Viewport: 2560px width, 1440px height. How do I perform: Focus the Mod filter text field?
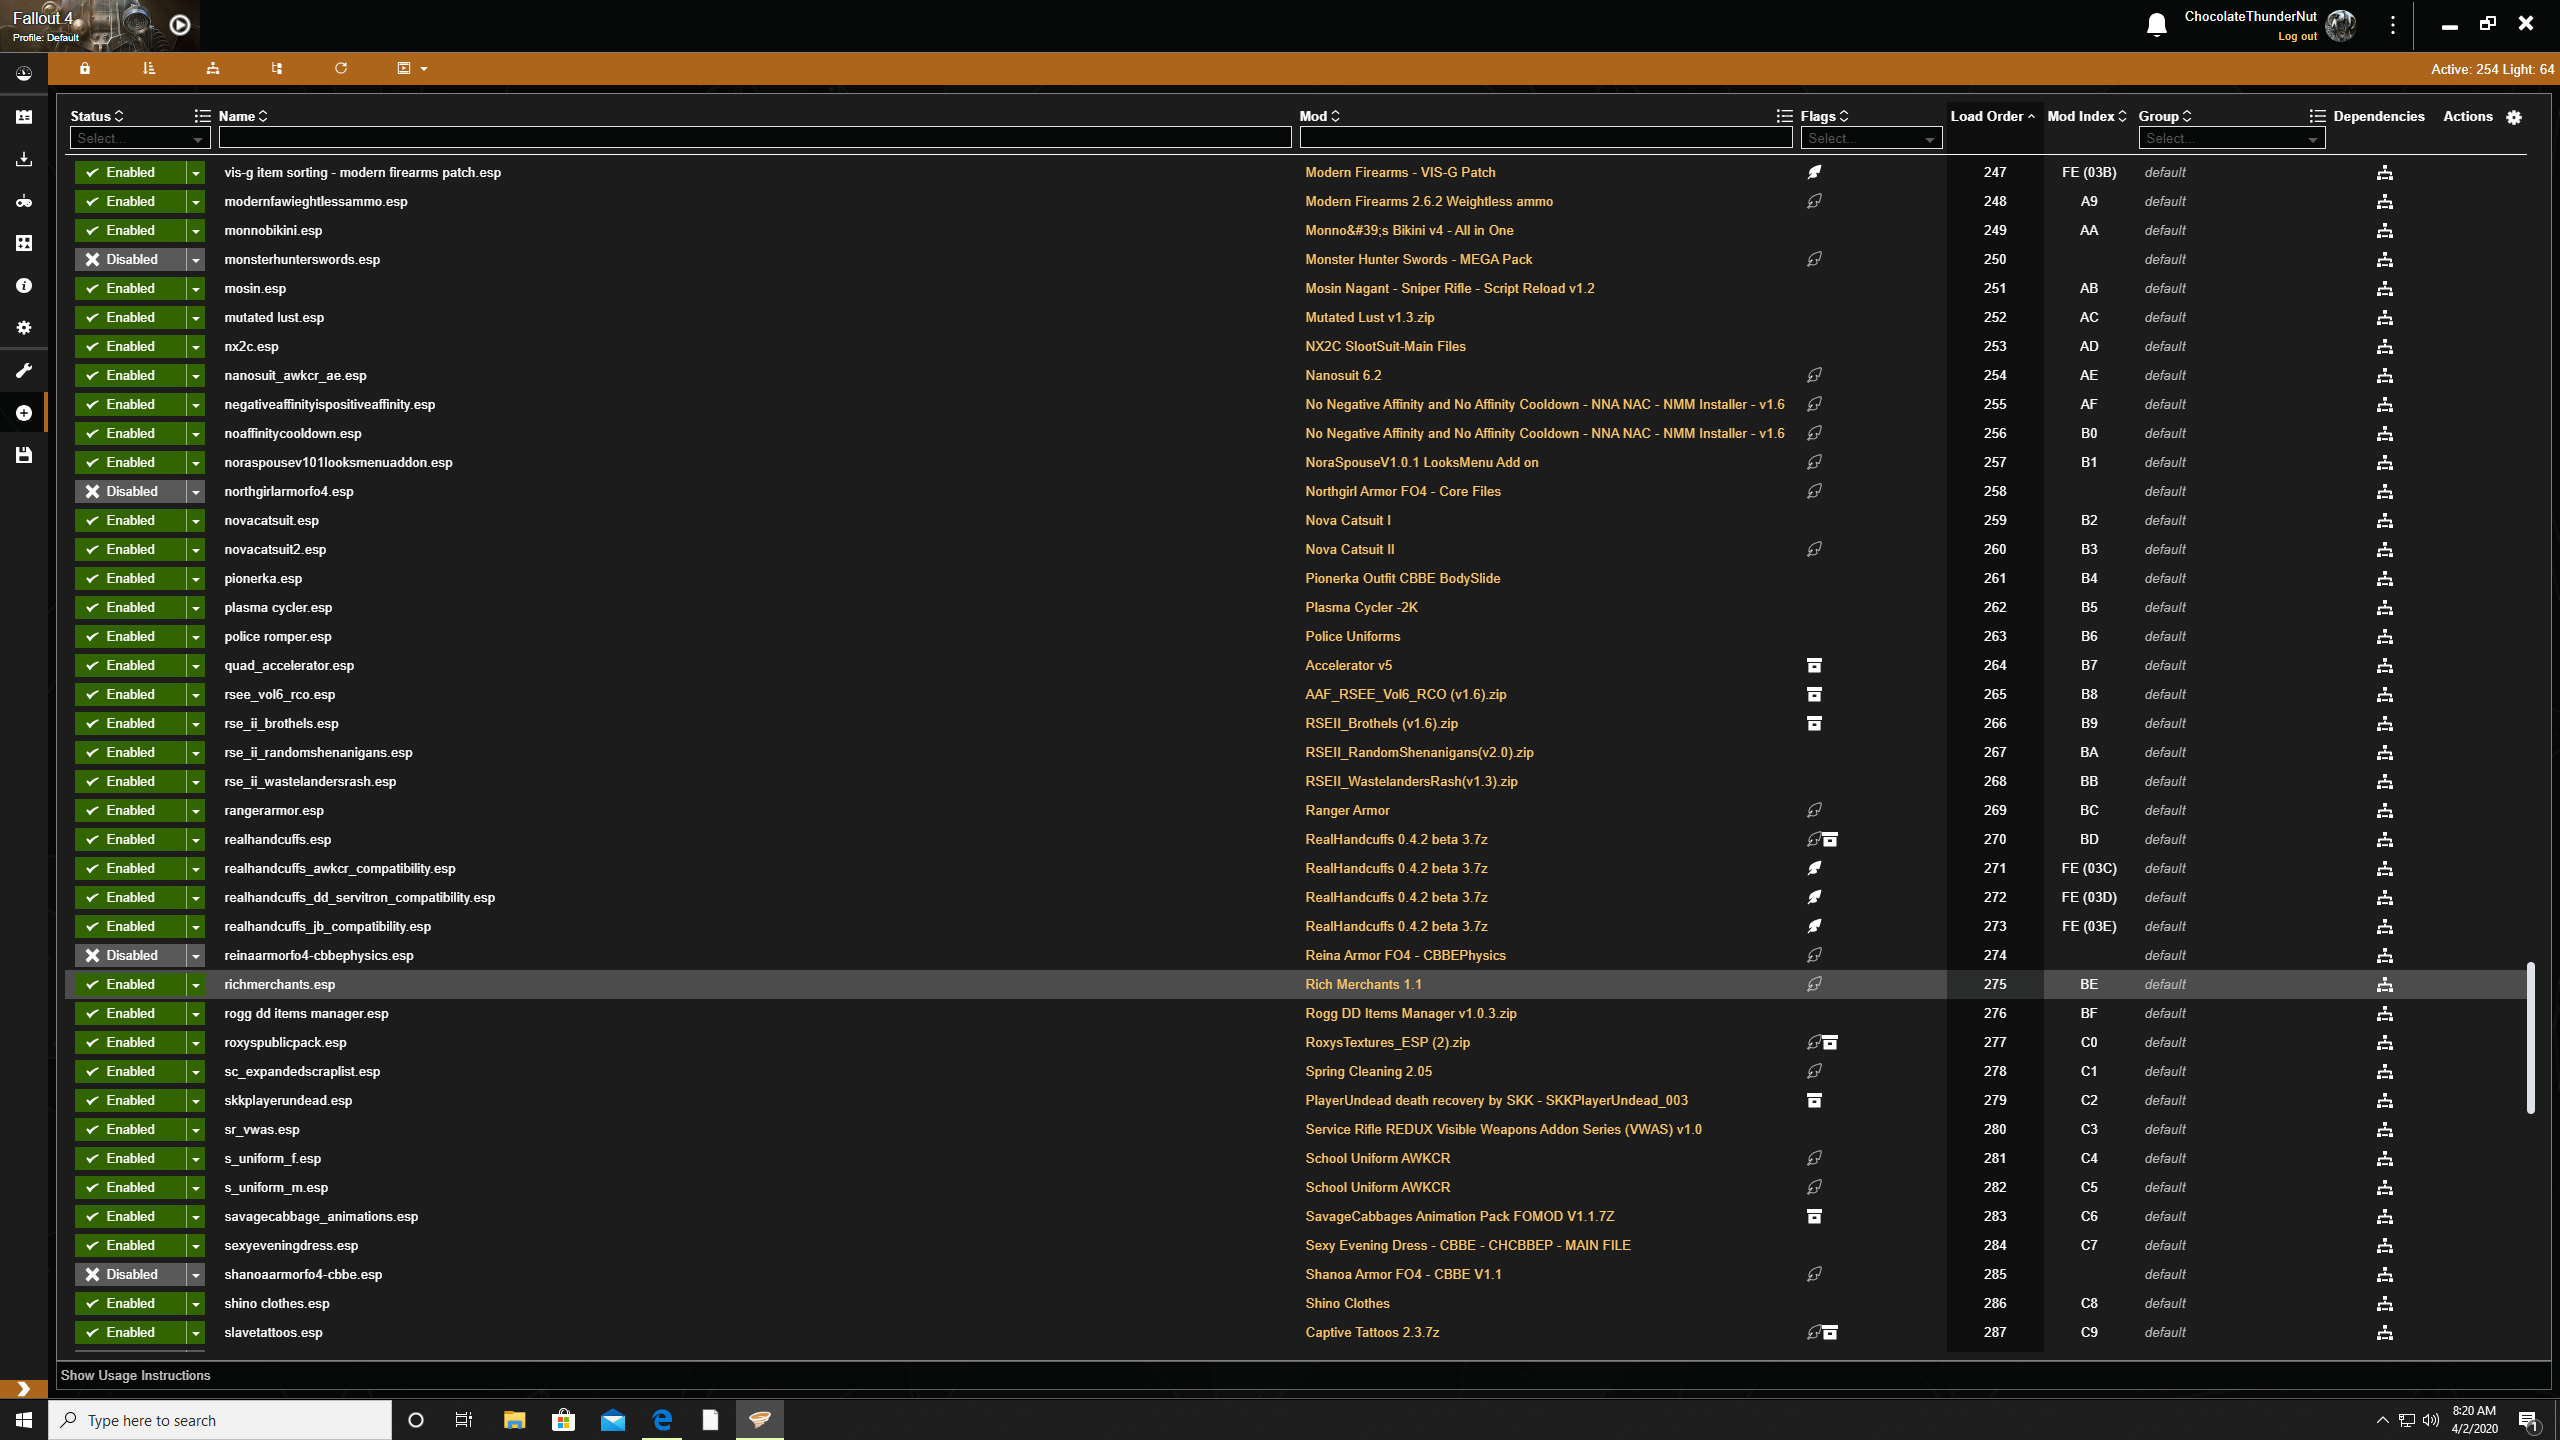(x=1546, y=138)
